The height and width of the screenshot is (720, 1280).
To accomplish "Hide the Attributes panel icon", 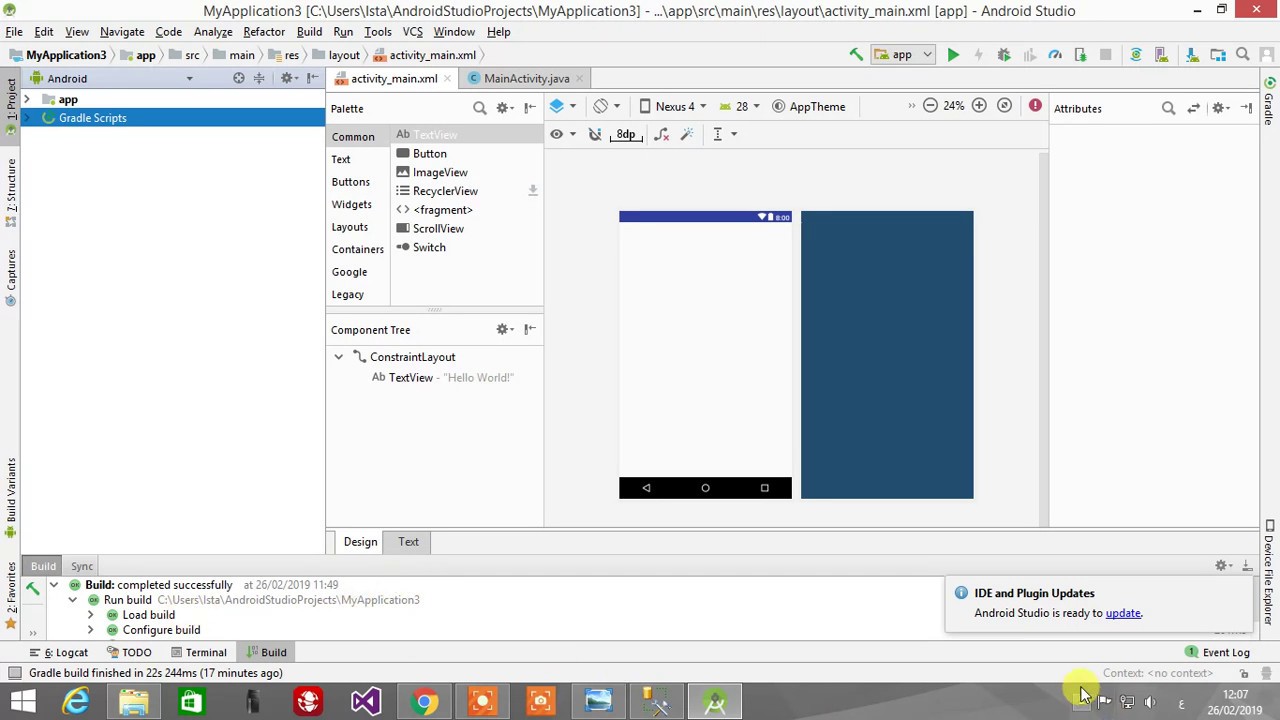I will (1247, 108).
